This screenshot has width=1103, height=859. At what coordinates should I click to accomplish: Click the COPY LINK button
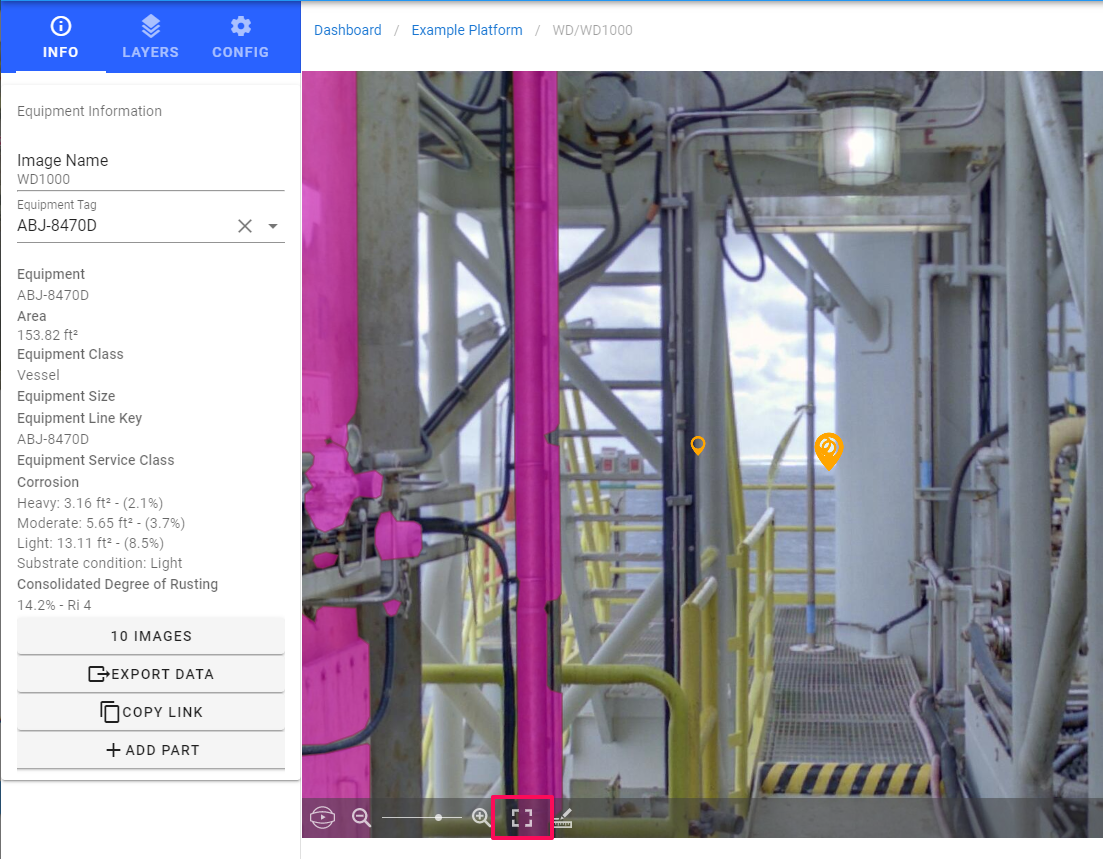click(151, 712)
